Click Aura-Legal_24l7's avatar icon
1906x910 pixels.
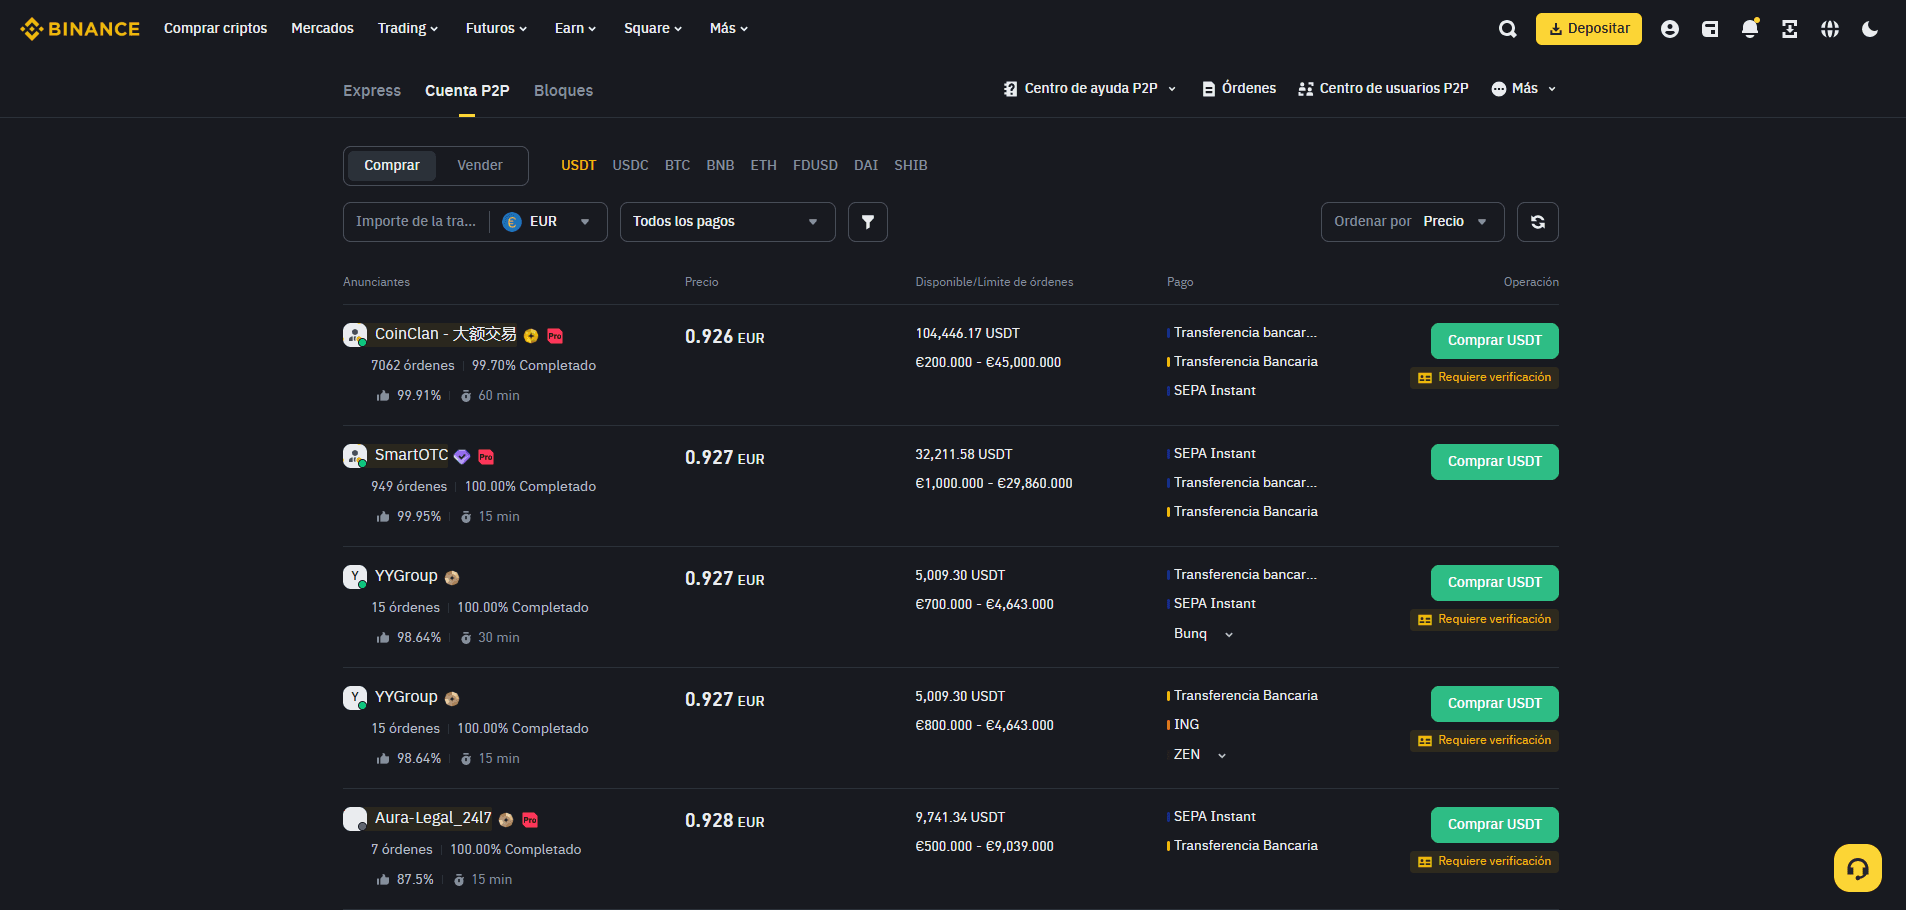pos(355,819)
